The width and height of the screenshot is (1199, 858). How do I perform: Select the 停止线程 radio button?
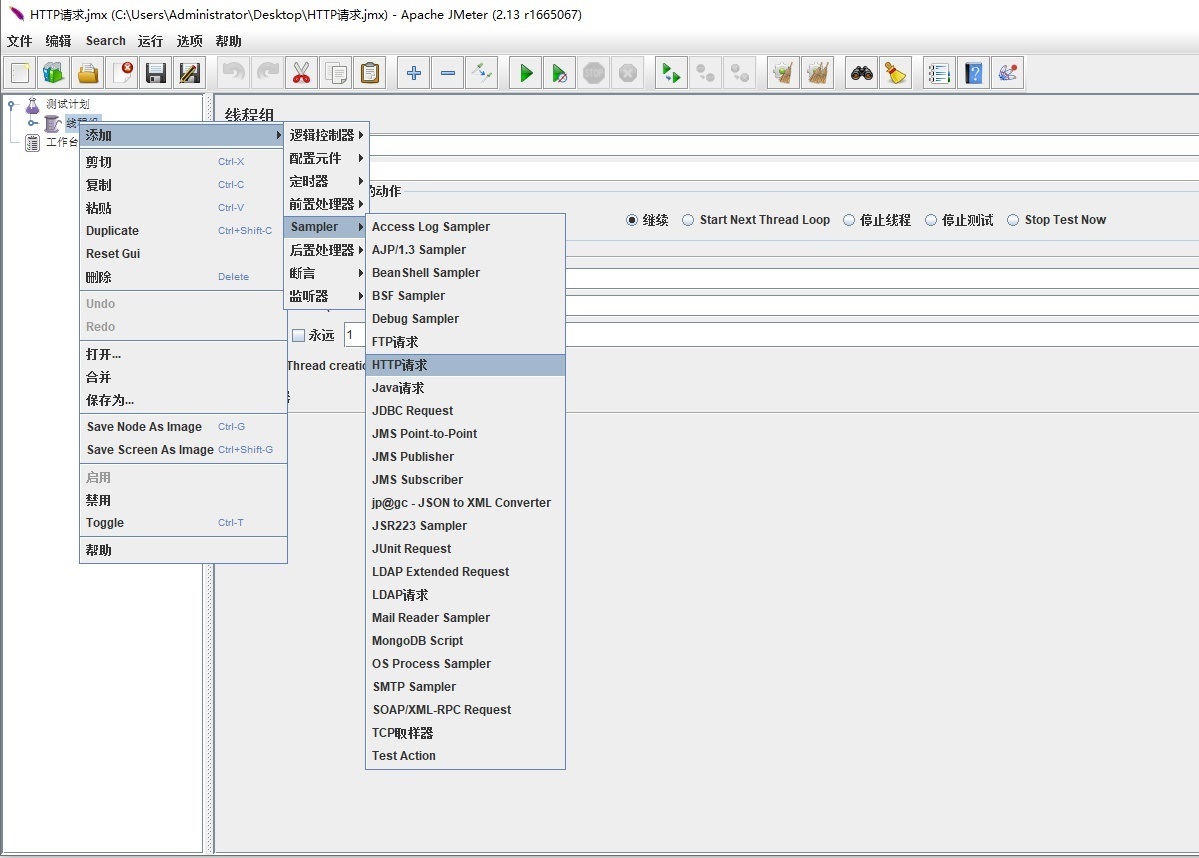pyautogui.click(x=849, y=220)
